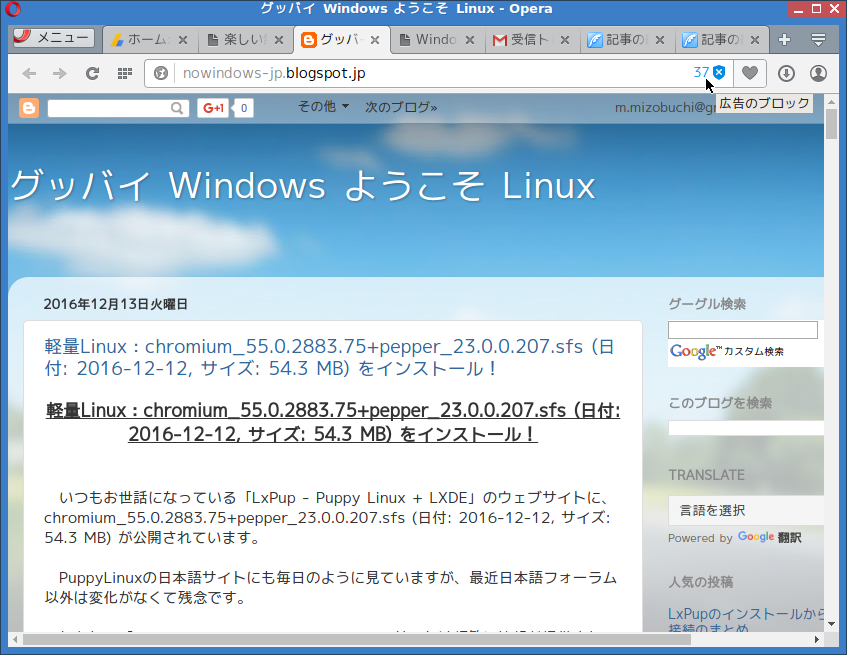Close the Windo tab
Viewport: 847px width, 655px height.
coord(470,40)
